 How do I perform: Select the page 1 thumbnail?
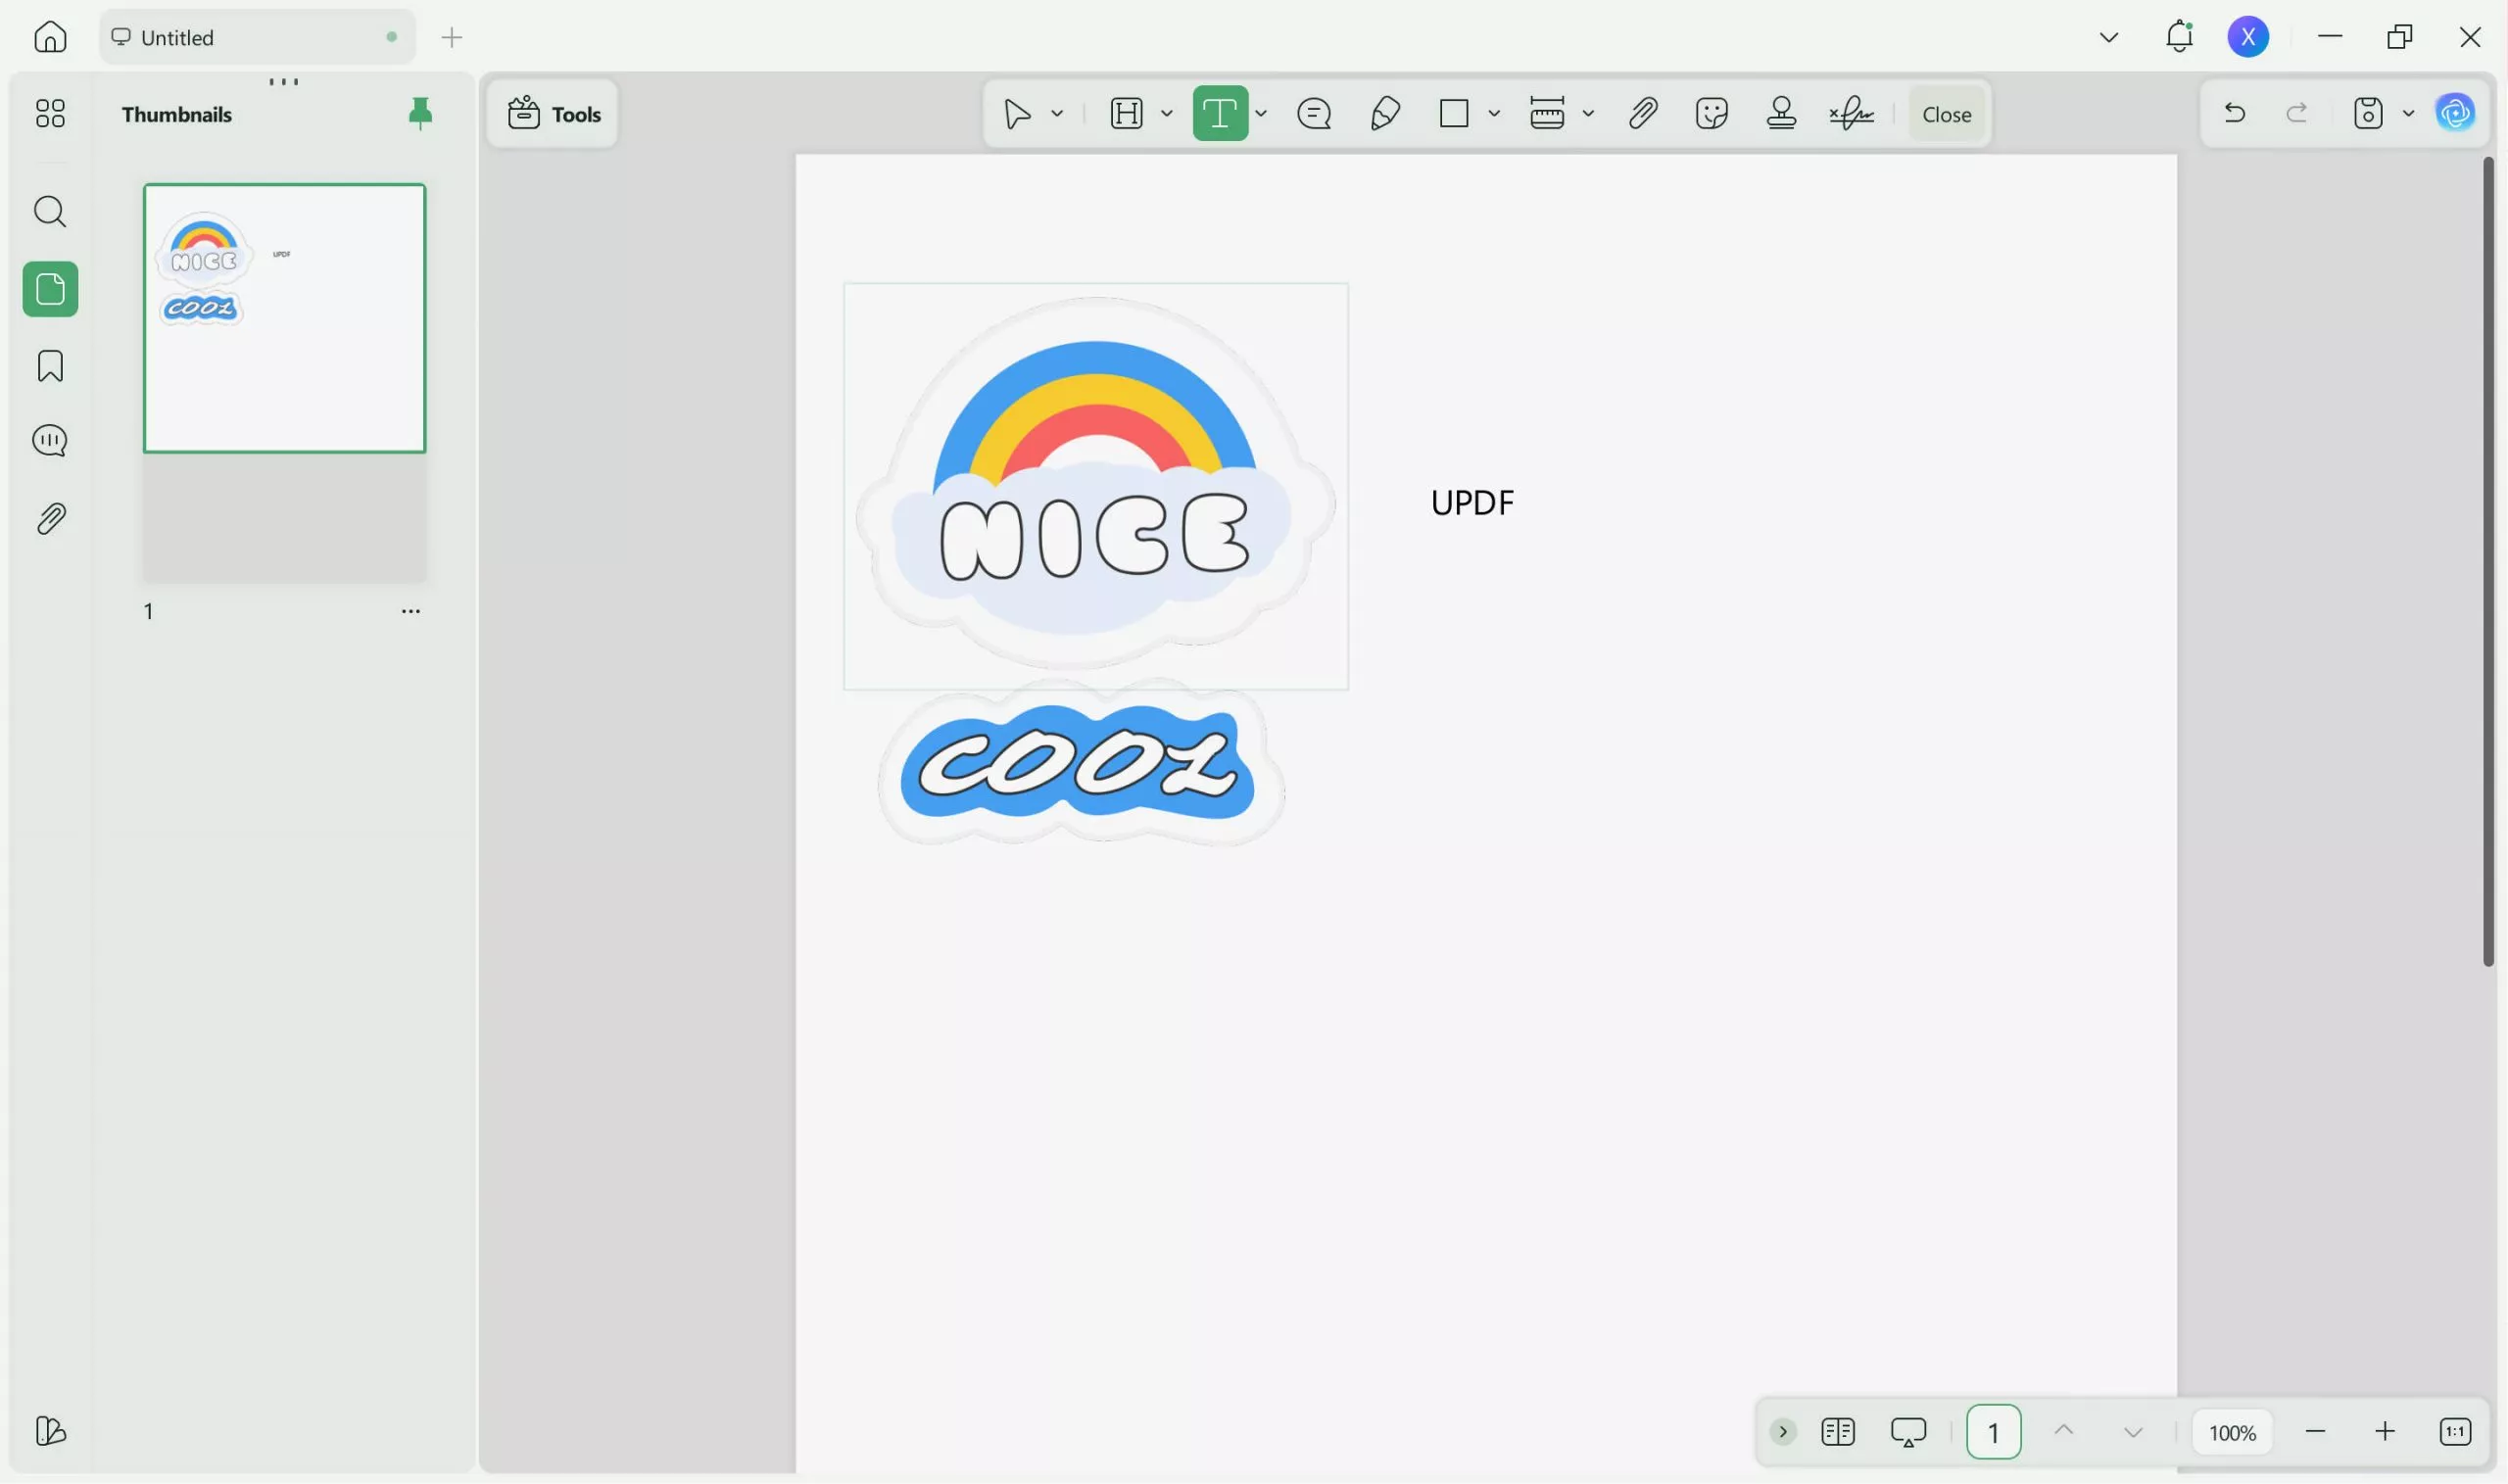[x=284, y=317]
